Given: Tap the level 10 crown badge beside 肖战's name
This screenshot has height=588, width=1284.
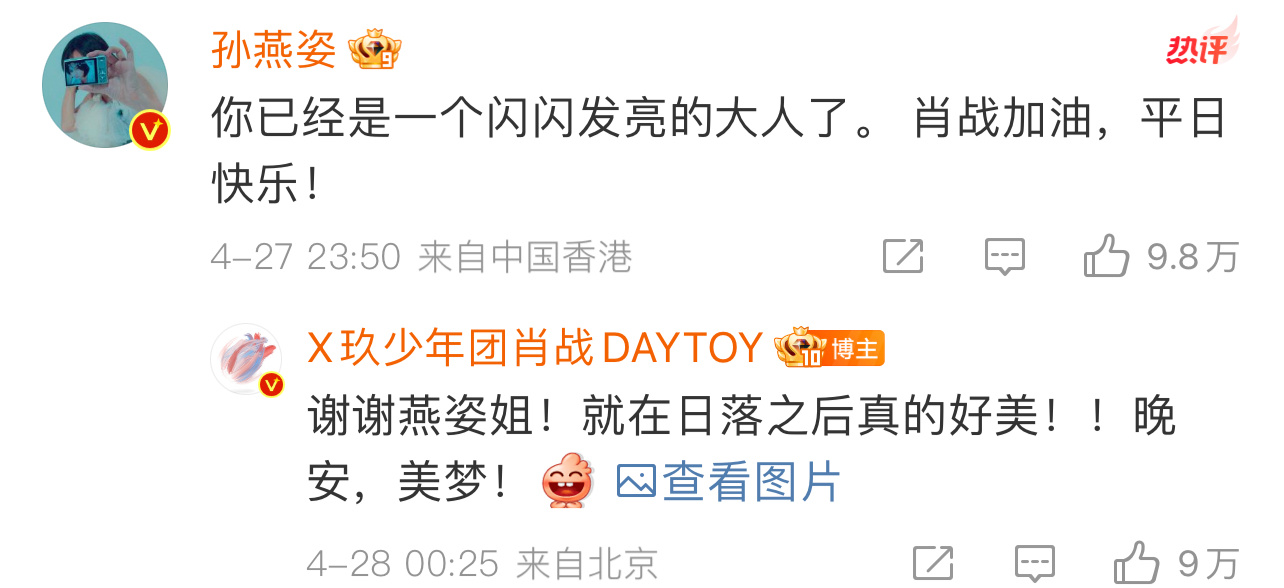Looking at the screenshot, I should [x=798, y=348].
